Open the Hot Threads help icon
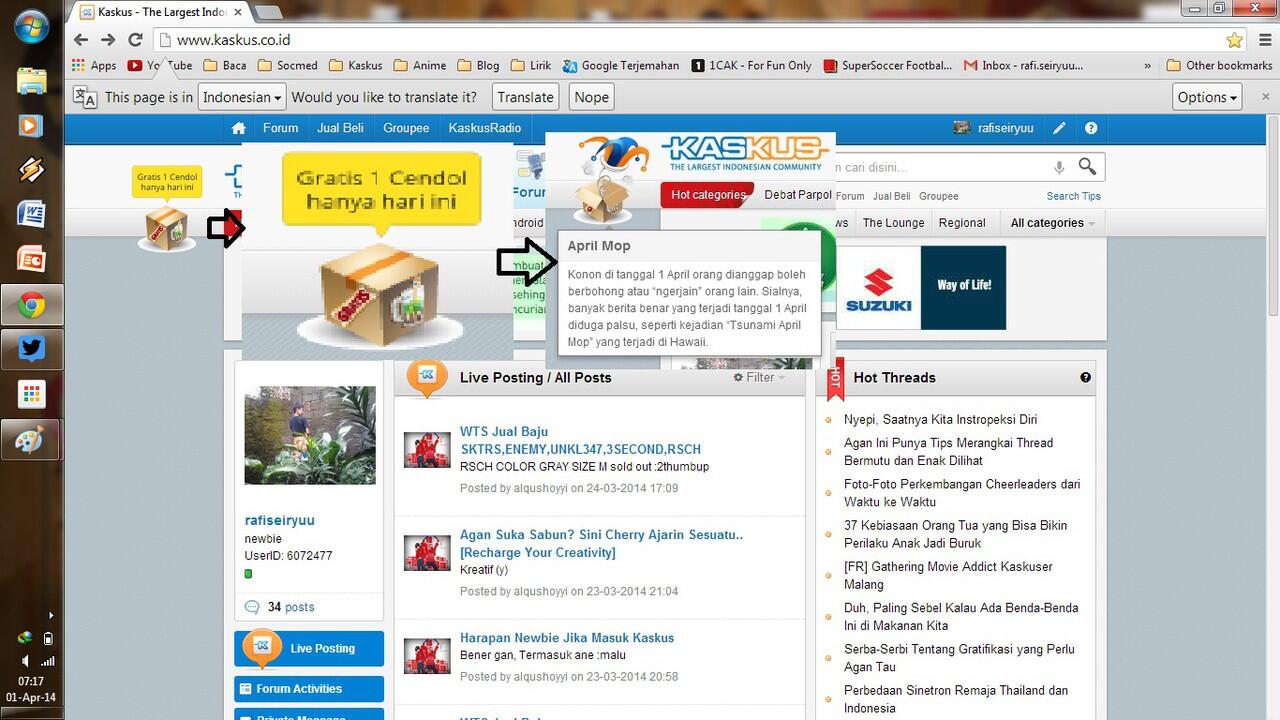The height and width of the screenshot is (720, 1280). (x=1085, y=377)
